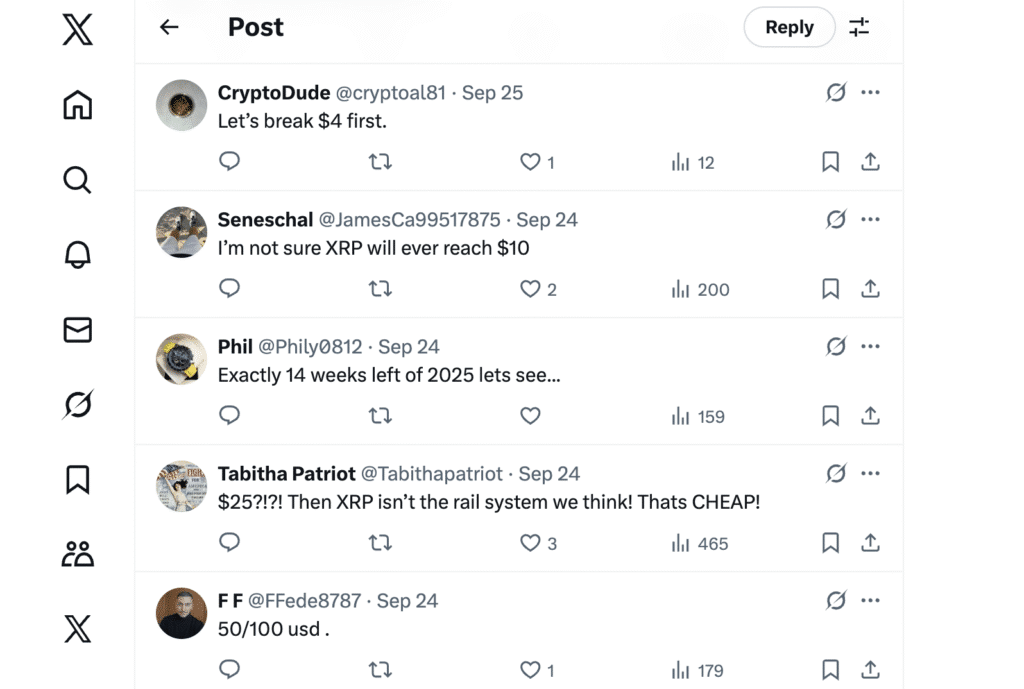This screenshot has height=689, width=1024.
Task: Like CryptoDude's reply
Action: click(530, 162)
